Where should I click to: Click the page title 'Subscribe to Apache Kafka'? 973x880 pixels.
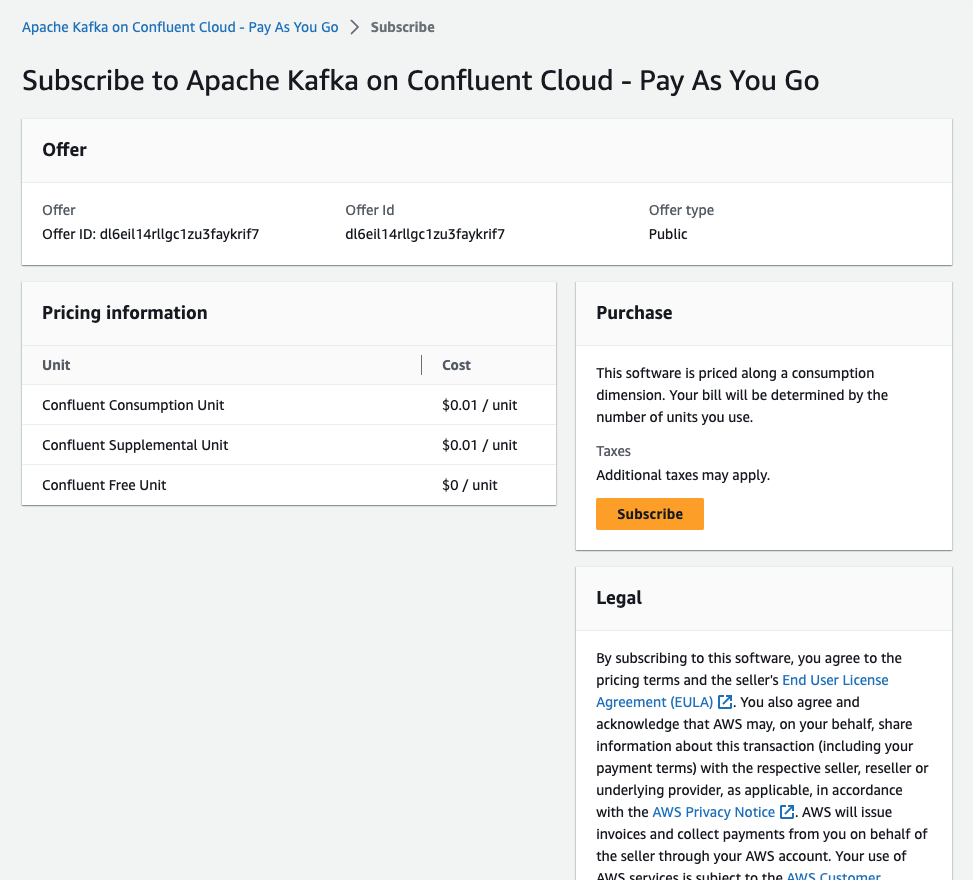click(421, 81)
